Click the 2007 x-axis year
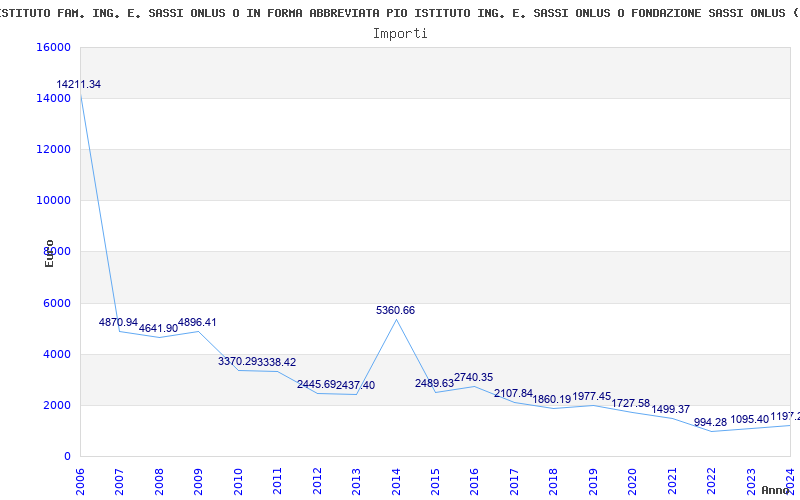 point(119,482)
